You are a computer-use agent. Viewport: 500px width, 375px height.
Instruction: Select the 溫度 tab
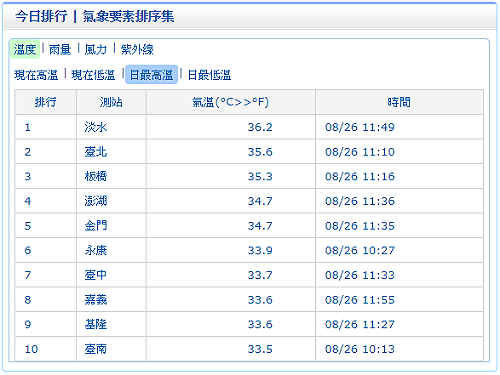coord(25,49)
